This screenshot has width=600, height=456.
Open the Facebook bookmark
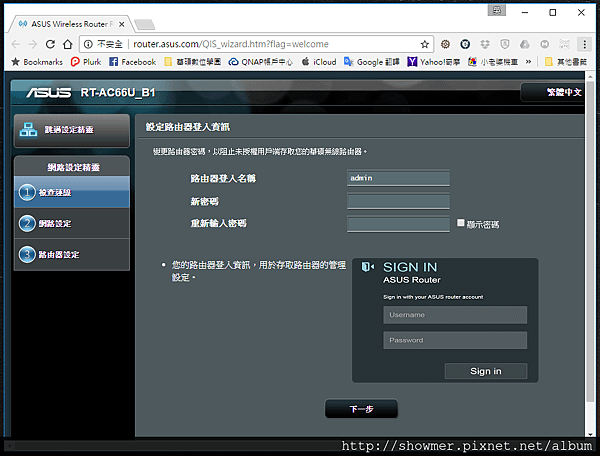[132, 62]
